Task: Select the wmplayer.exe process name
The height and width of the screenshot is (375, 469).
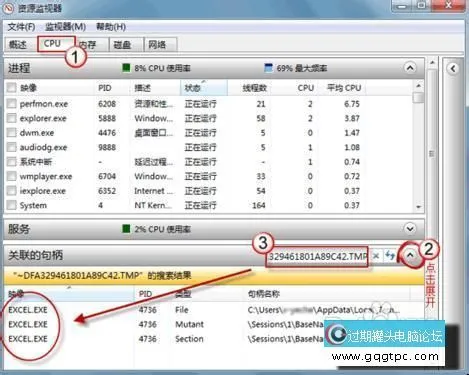Action: (46, 176)
